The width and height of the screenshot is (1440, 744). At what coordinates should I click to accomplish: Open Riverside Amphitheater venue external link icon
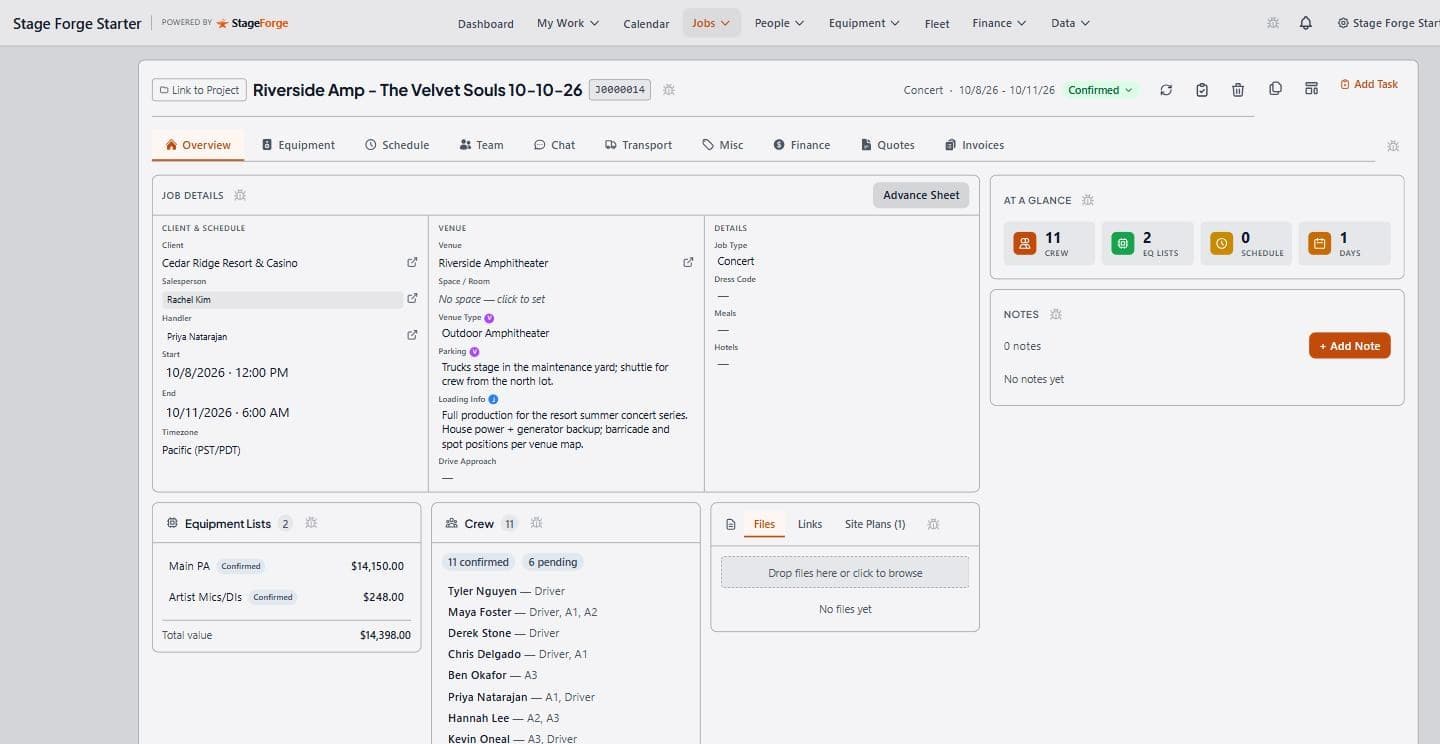tap(688, 263)
